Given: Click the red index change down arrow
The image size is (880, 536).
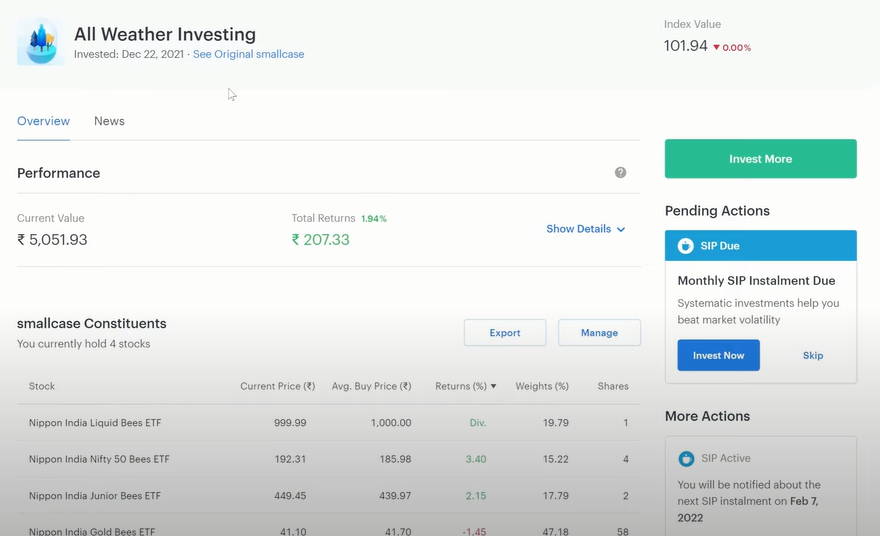Looking at the screenshot, I should (716, 47).
